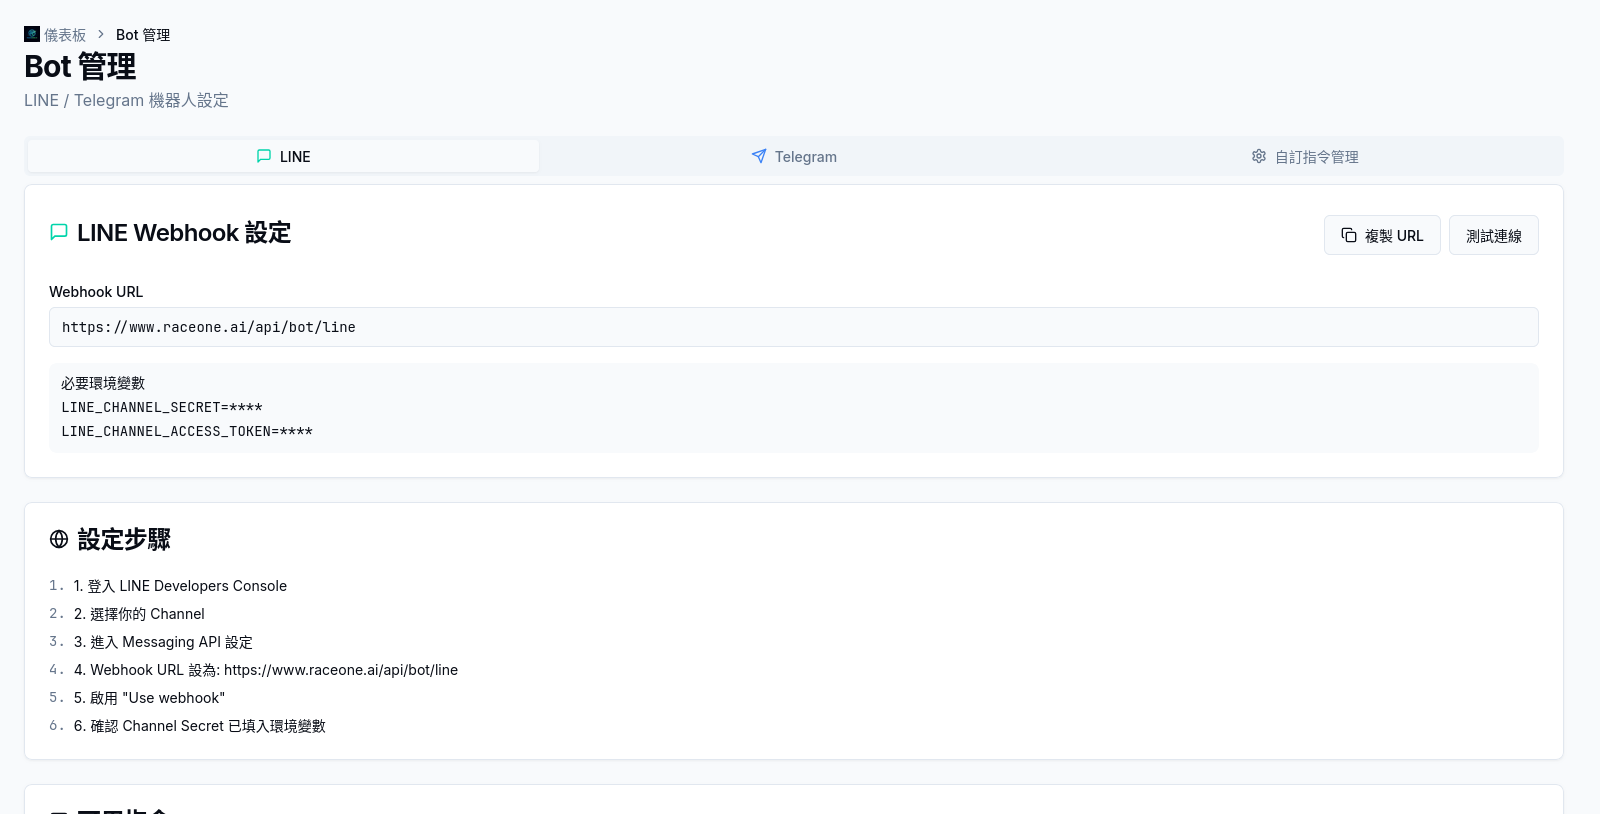The height and width of the screenshot is (814, 1600).
Task: Click the Bot 管理 page title
Action: (x=80, y=66)
